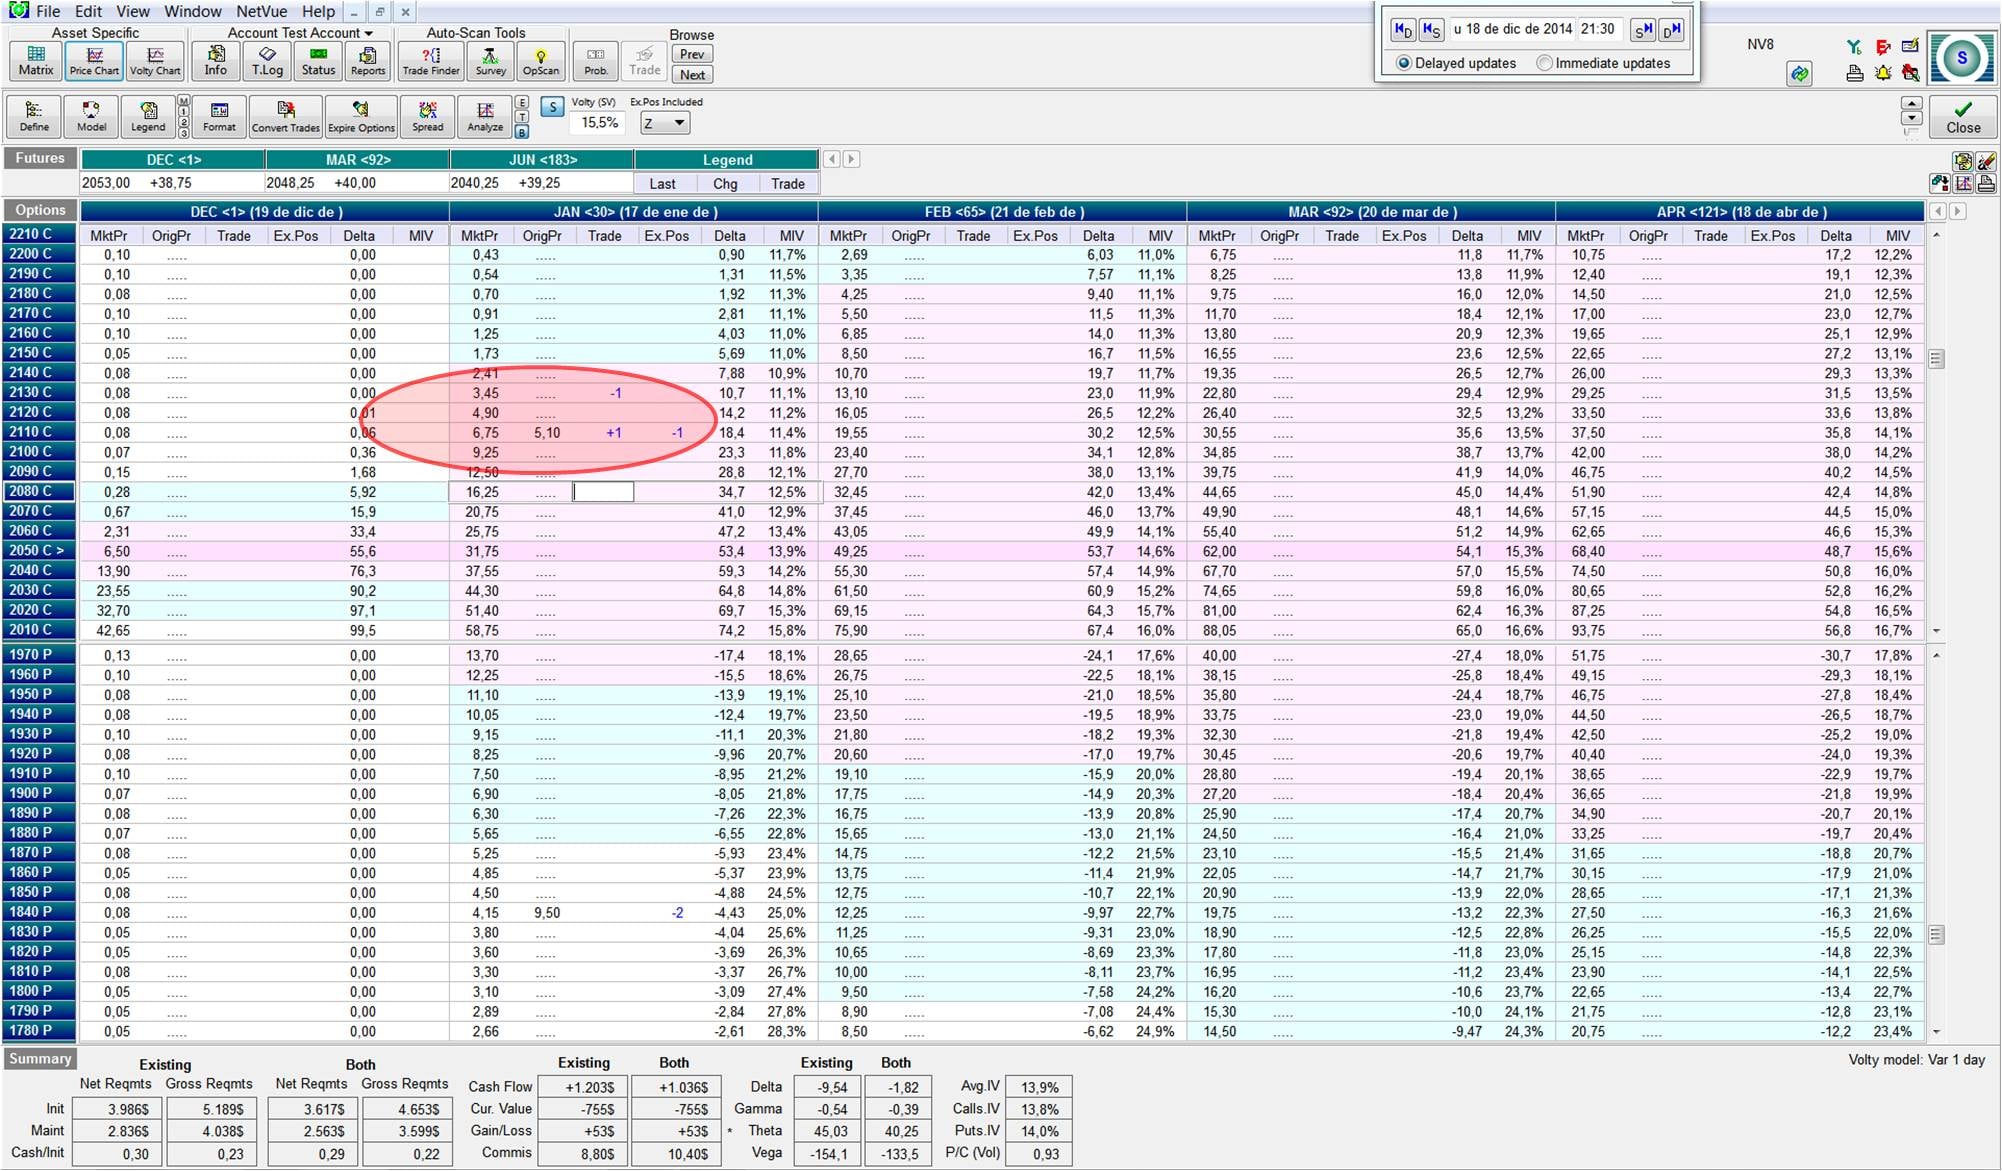Click the alarm bell icon
2002x1171 pixels.
click(x=1883, y=74)
